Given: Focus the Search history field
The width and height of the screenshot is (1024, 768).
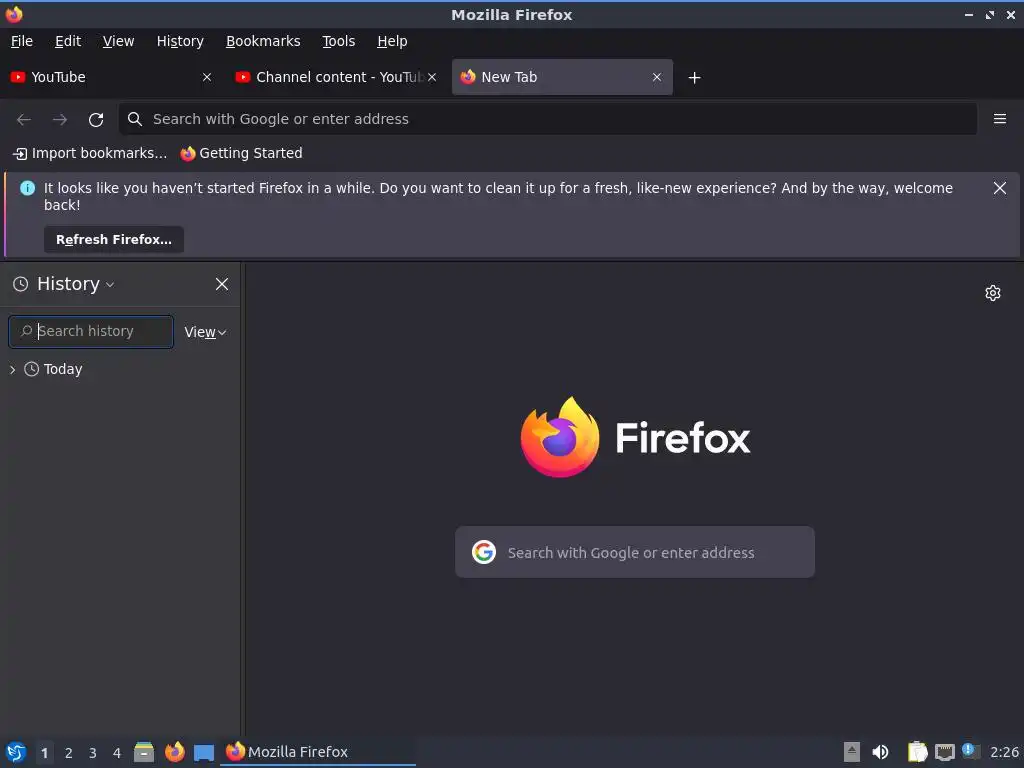Looking at the screenshot, I should point(91,332).
